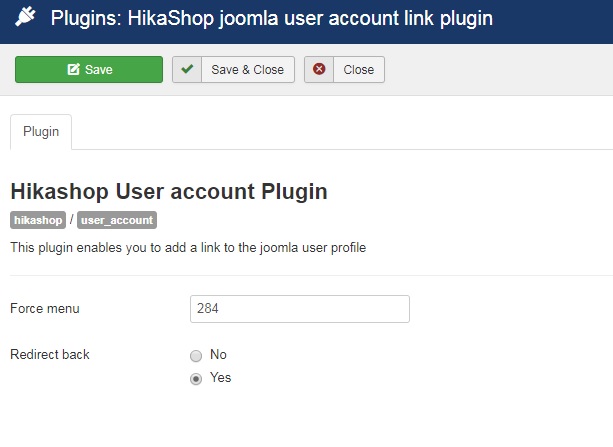Viewport: 613px width, 447px height.
Task: Focus the Force menu input field
Action: [x=299, y=309]
